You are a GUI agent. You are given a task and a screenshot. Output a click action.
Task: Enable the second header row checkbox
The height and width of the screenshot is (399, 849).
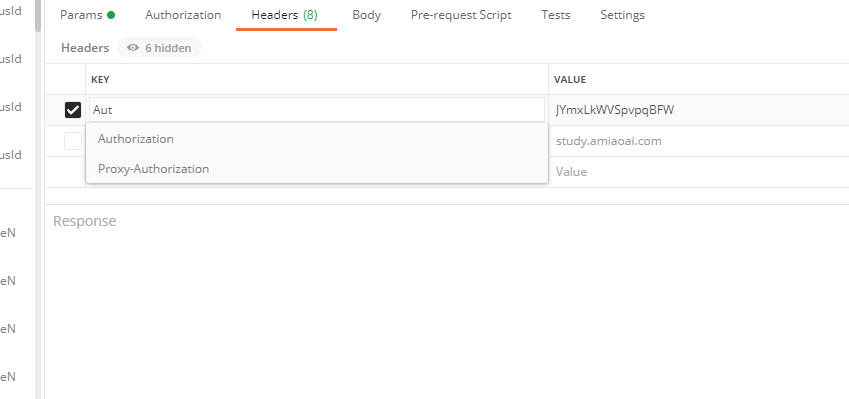73,141
